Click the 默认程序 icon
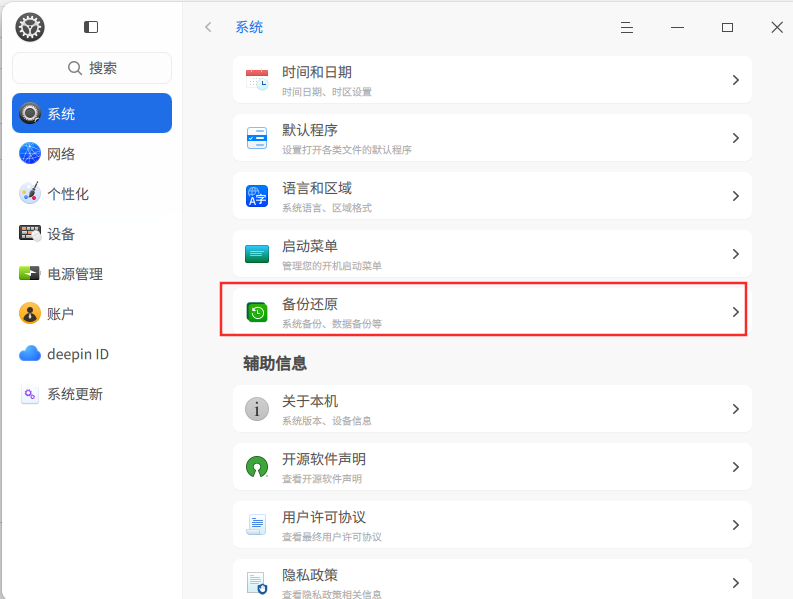 click(x=257, y=138)
